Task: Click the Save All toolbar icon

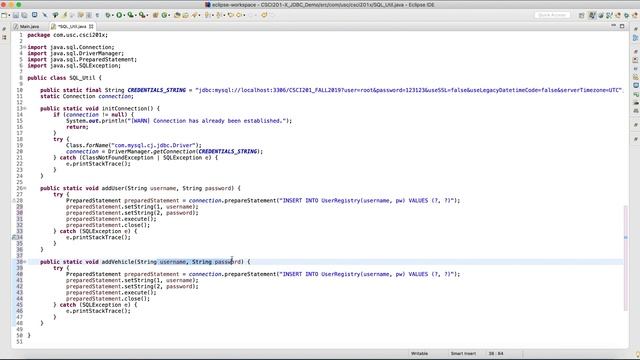Action: [24, 15]
